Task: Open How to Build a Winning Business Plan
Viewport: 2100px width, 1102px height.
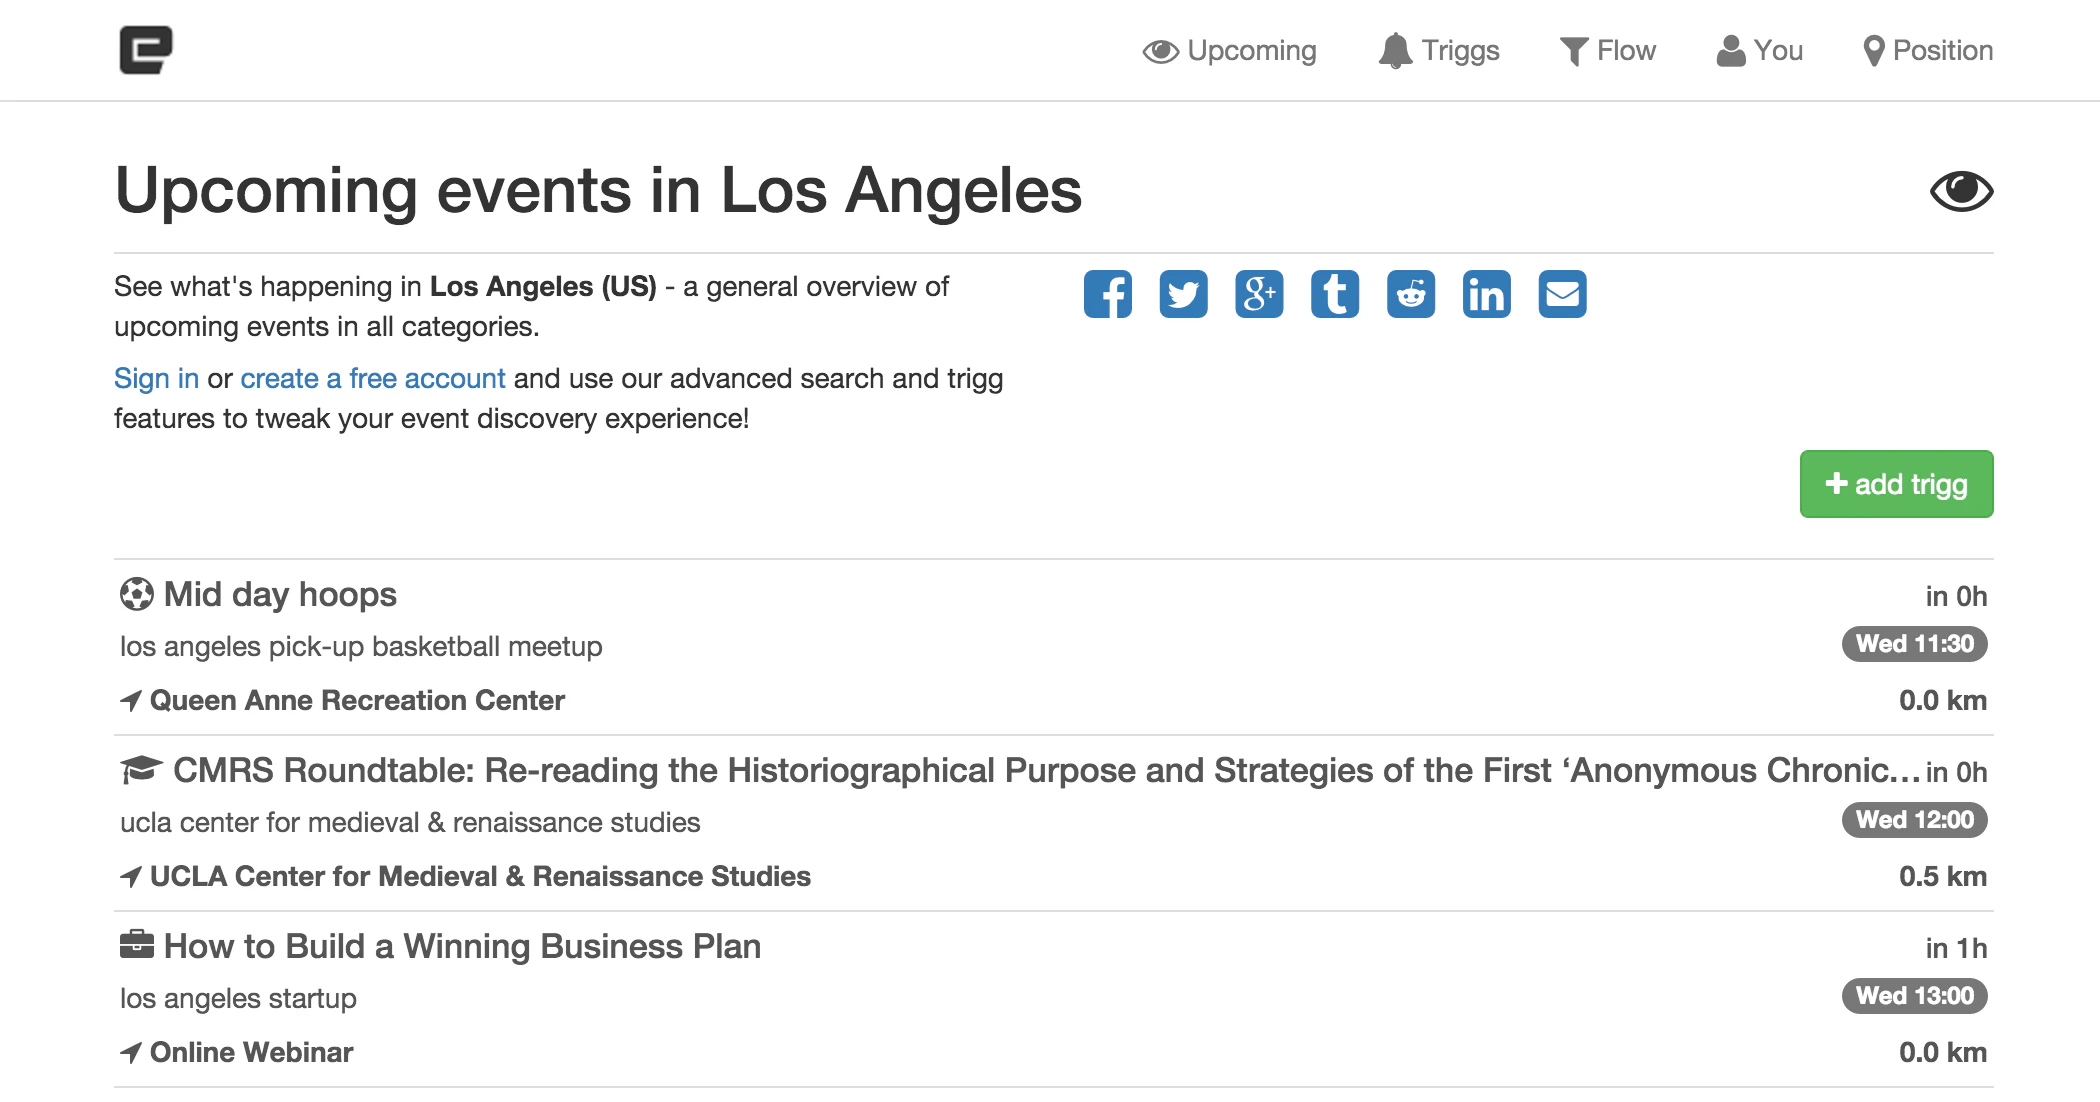Action: pos(462,947)
